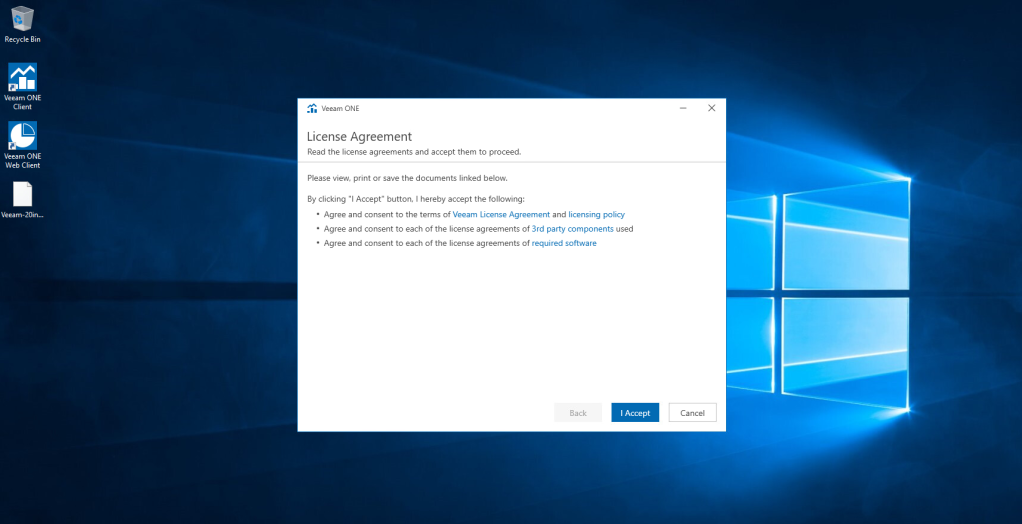Screen dimensions: 1022x524
Task: Minimize the Veeam ONE installer window
Action: [683, 108]
